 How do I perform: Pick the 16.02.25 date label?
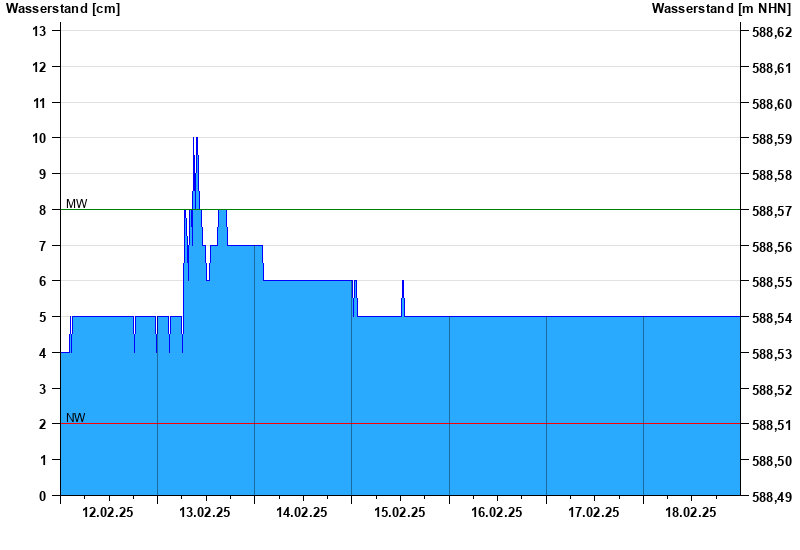pos(496,513)
